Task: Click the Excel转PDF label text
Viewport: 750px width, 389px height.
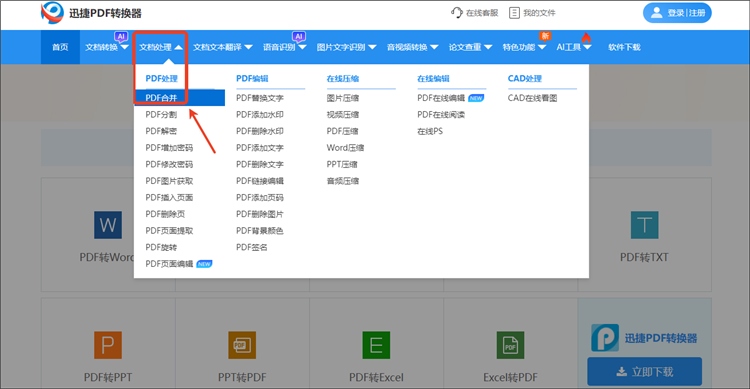Action: tap(510, 378)
